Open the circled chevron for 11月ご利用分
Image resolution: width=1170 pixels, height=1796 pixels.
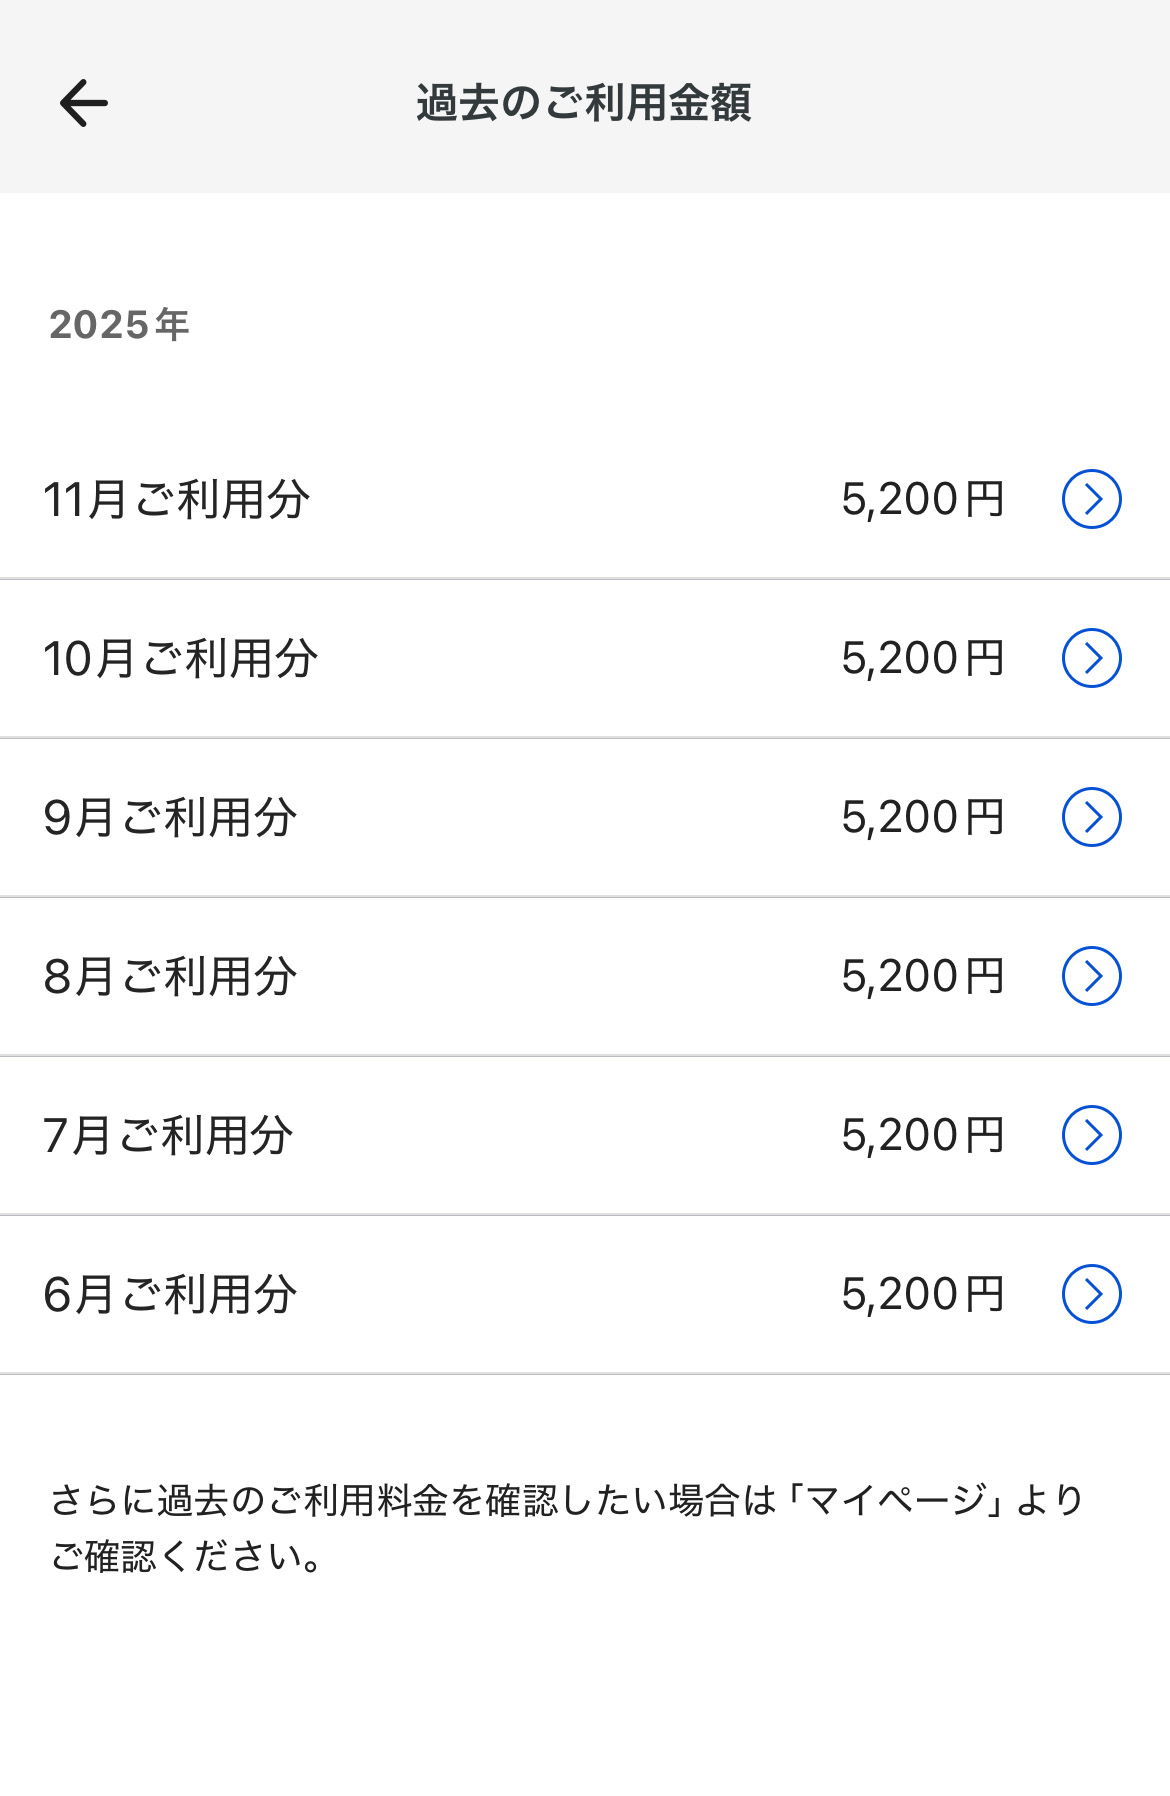[x=1091, y=499]
